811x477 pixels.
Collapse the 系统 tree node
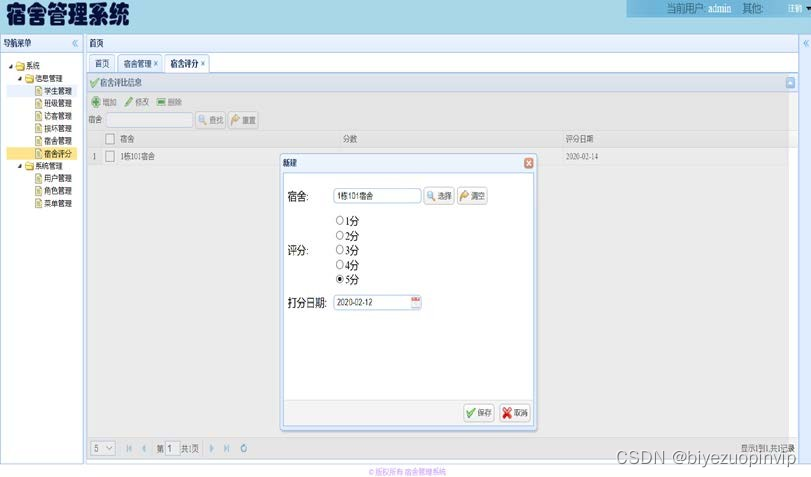pos(10,66)
